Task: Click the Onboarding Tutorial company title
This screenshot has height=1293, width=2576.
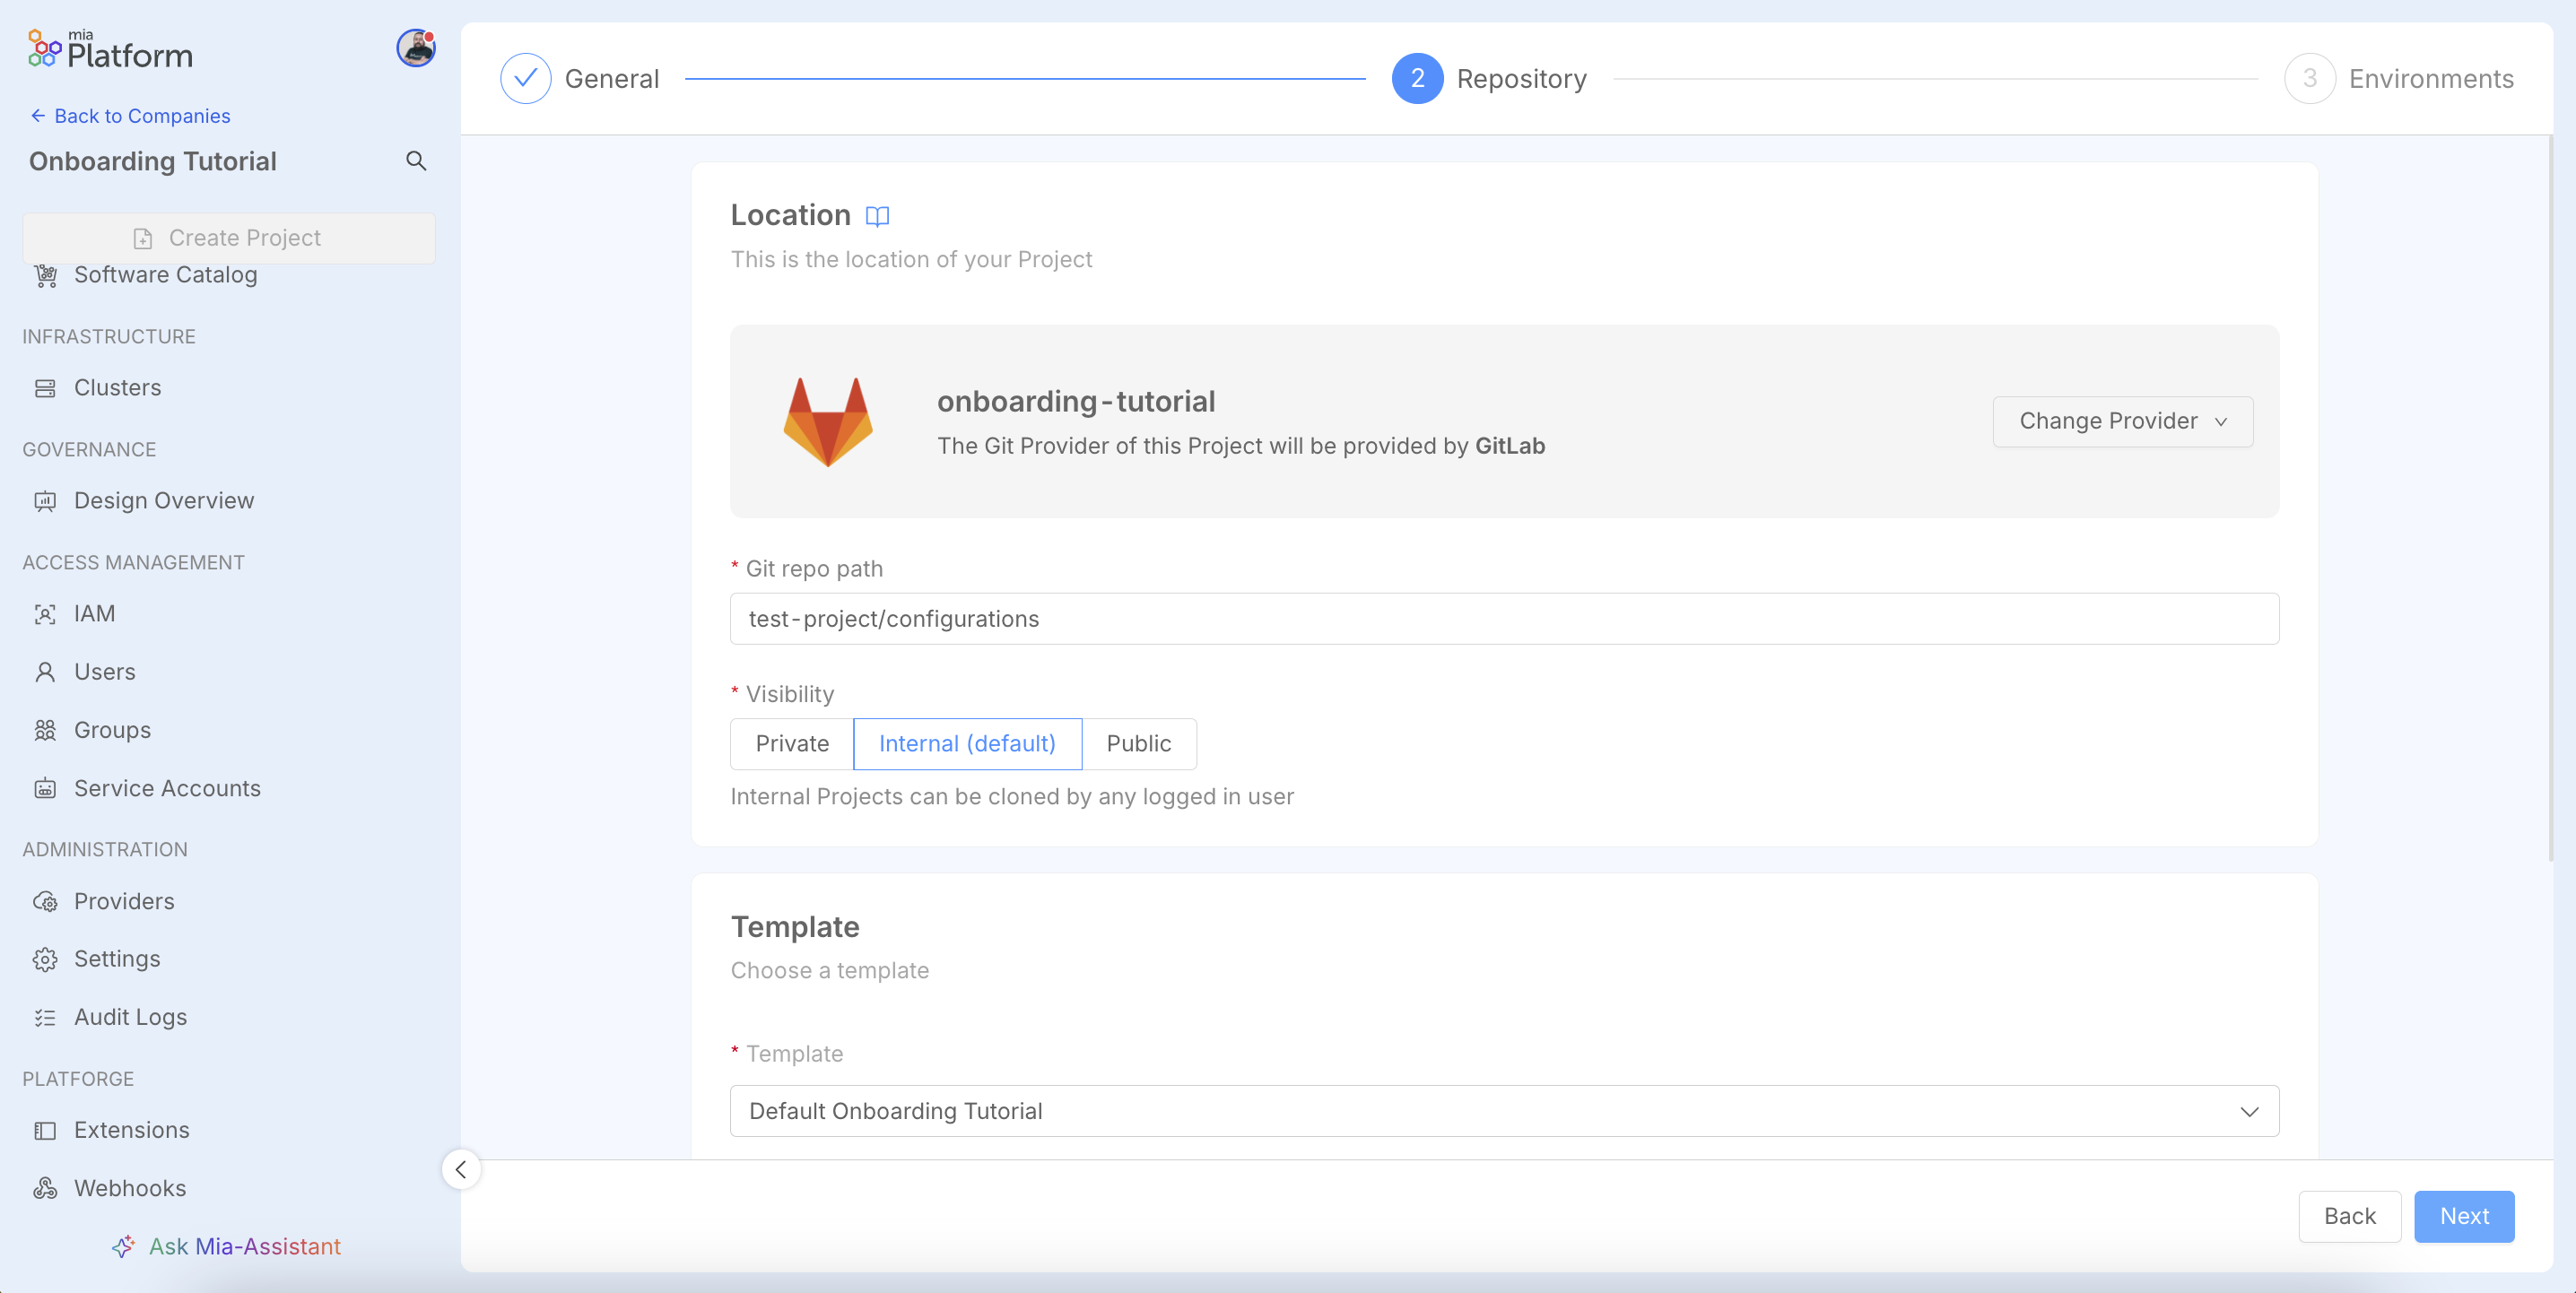Action: click(x=152, y=161)
